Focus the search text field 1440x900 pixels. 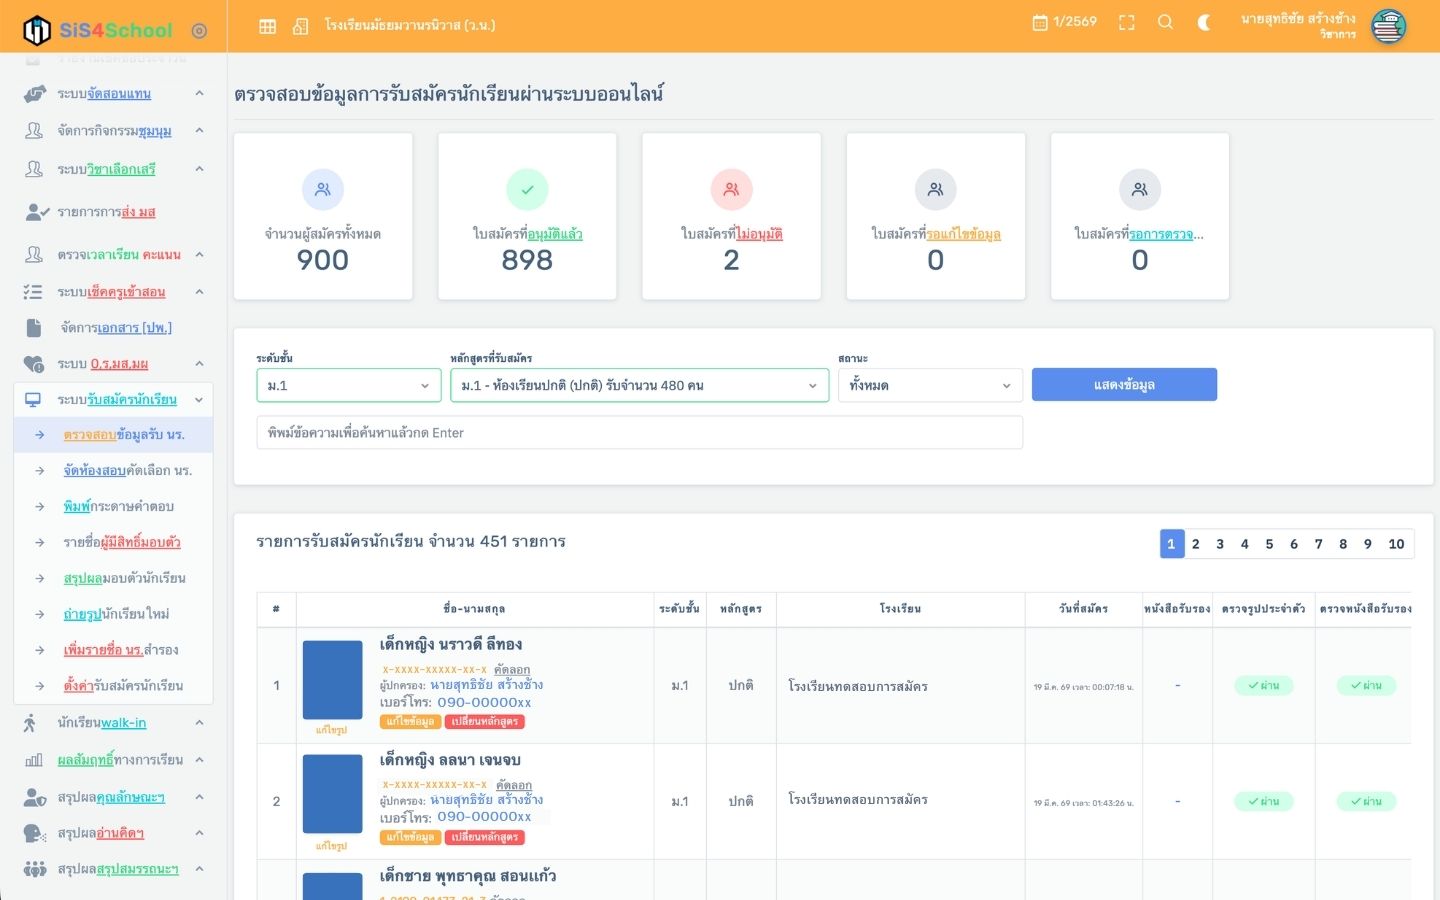[x=639, y=432]
